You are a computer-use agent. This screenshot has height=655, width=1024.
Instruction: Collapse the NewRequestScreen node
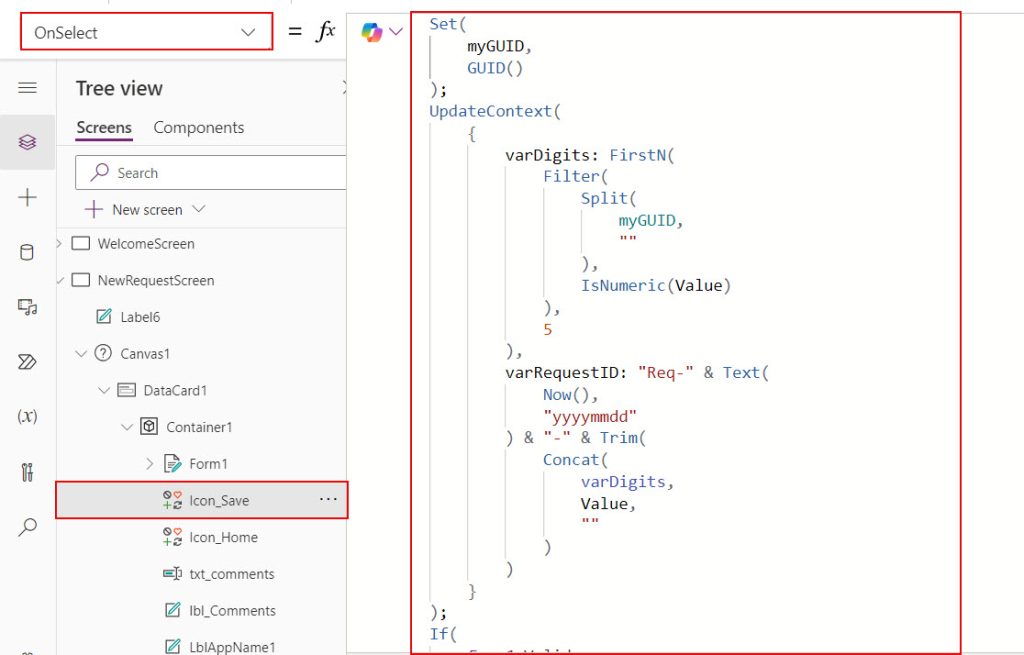click(x=60, y=280)
